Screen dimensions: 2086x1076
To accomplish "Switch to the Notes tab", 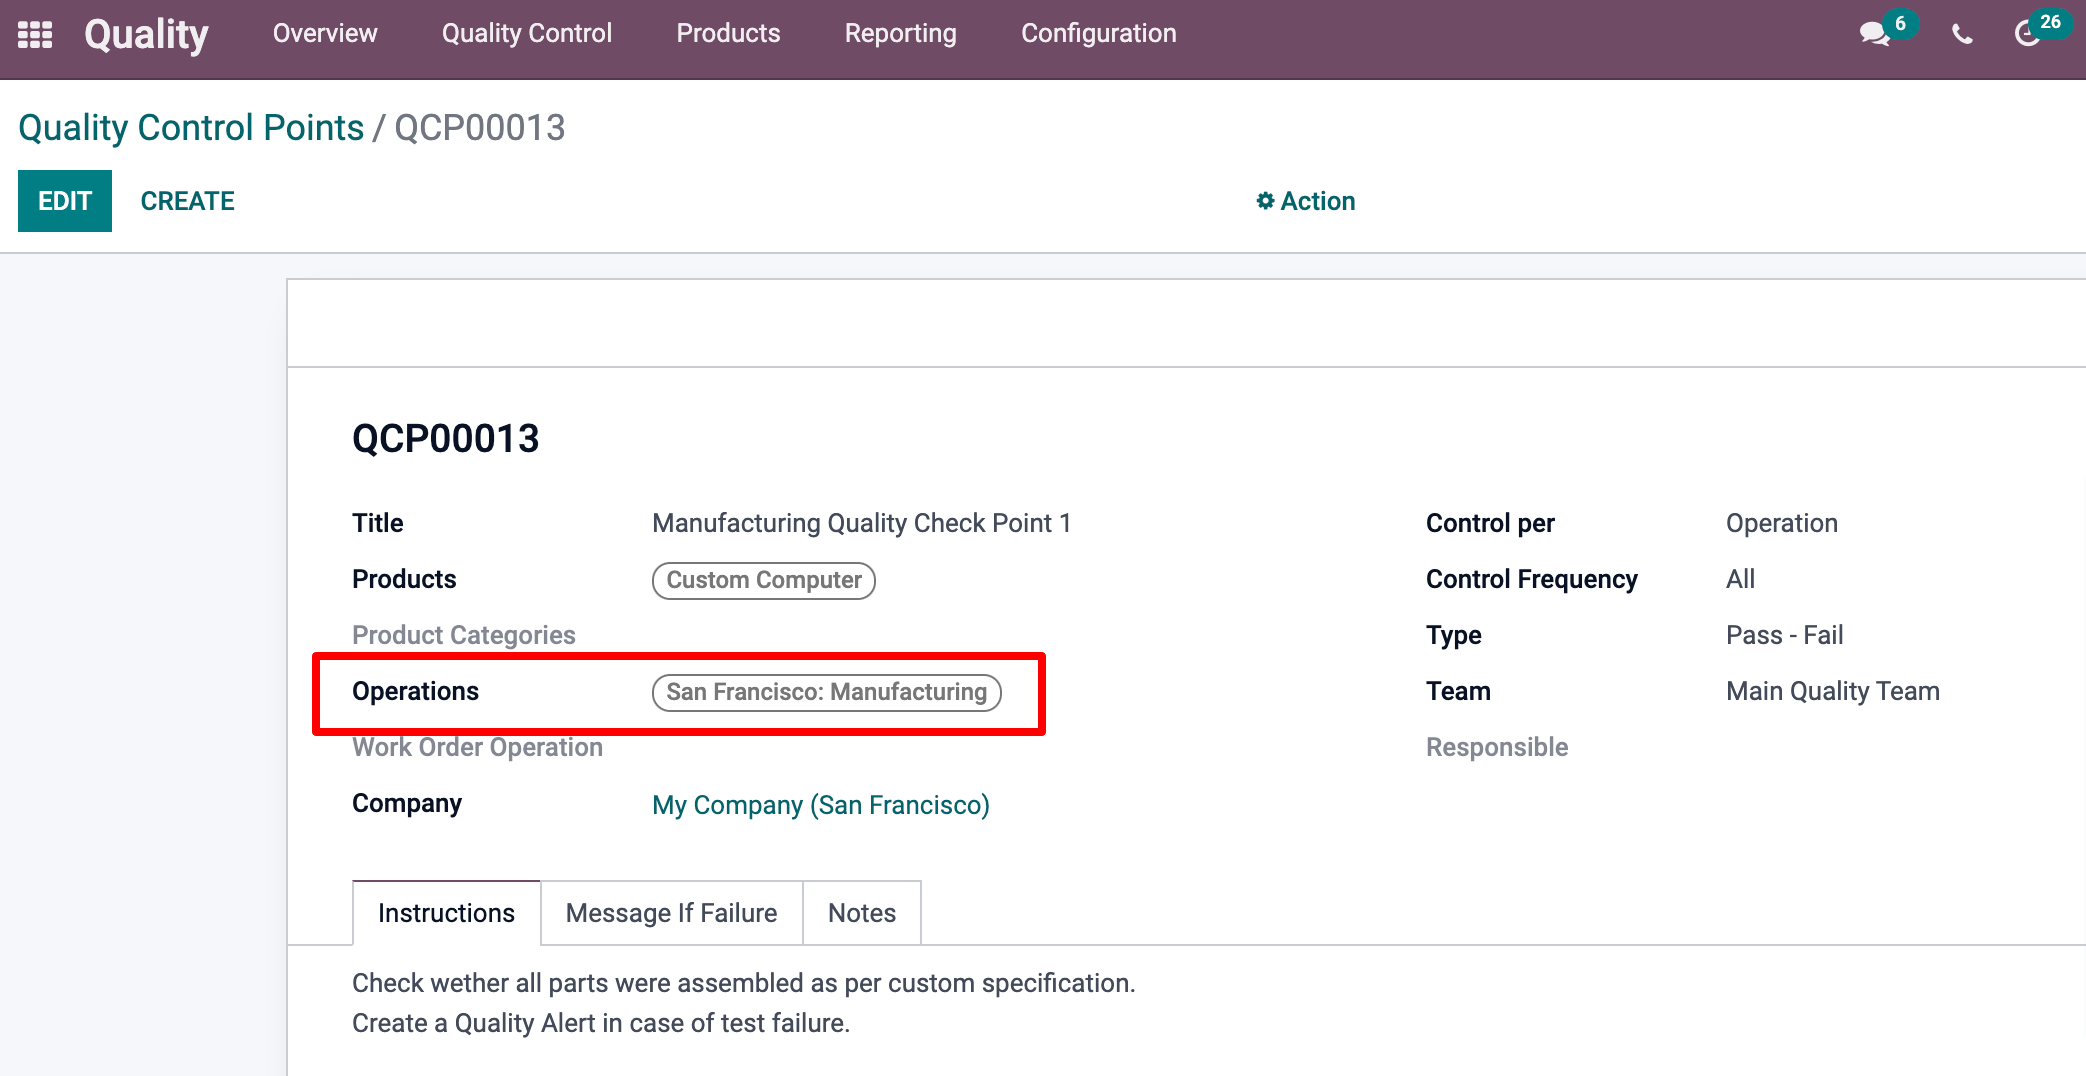I will (x=861, y=913).
